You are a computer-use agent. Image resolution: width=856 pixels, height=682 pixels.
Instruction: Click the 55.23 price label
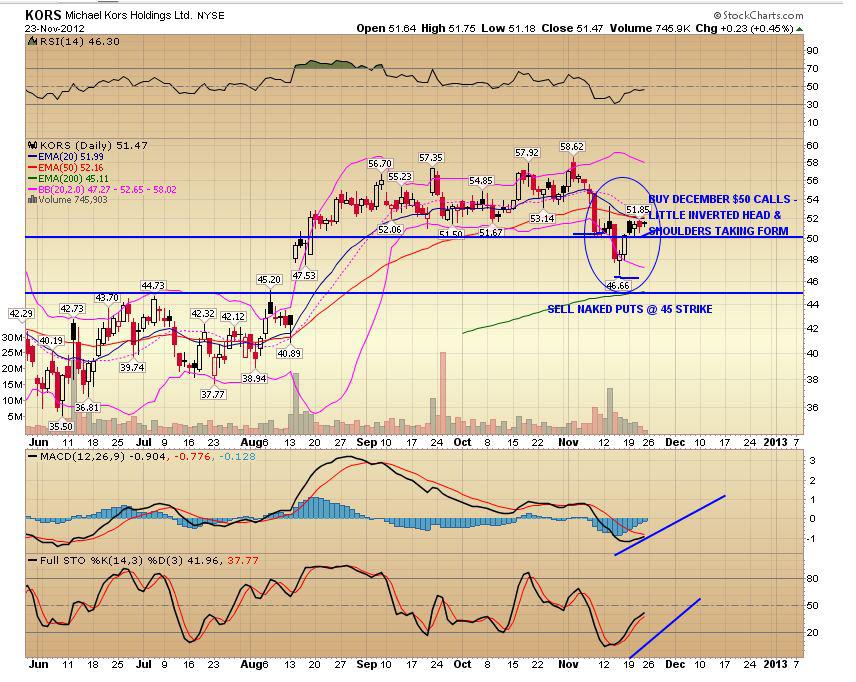400,177
